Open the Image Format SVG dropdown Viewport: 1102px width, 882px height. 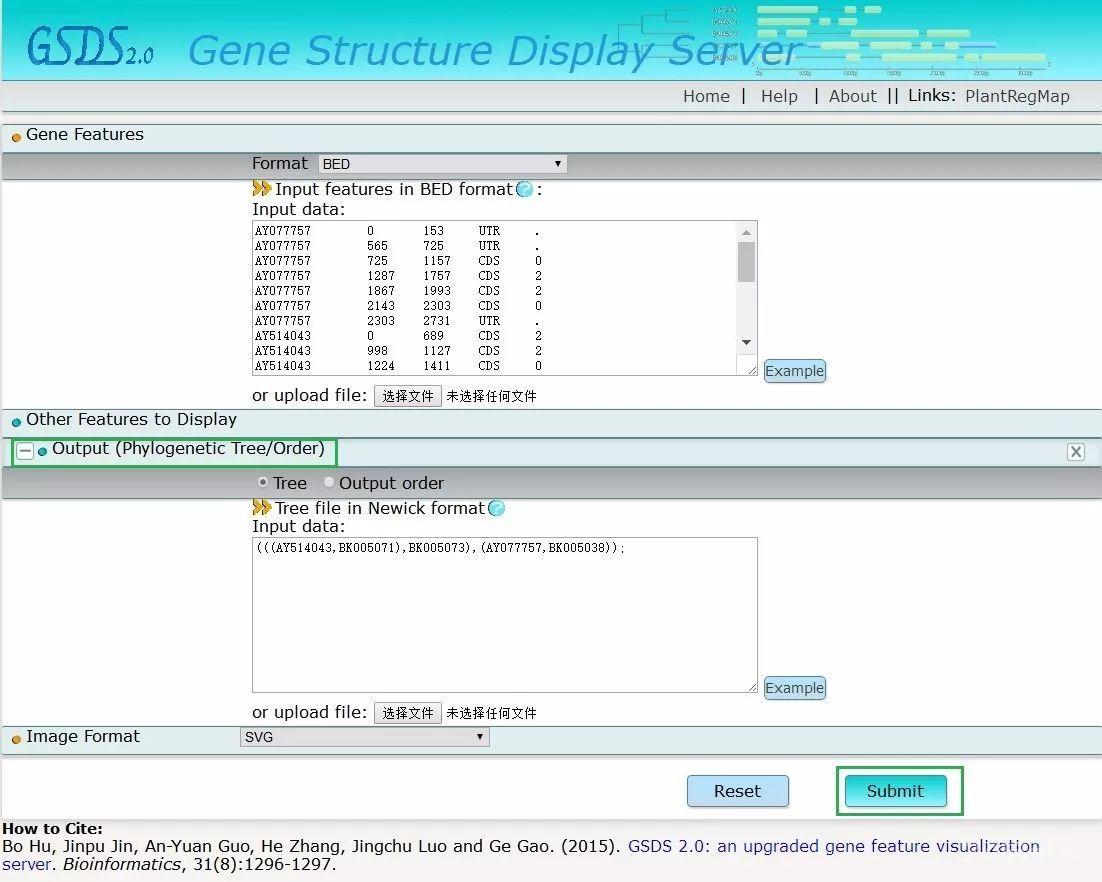tap(365, 737)
